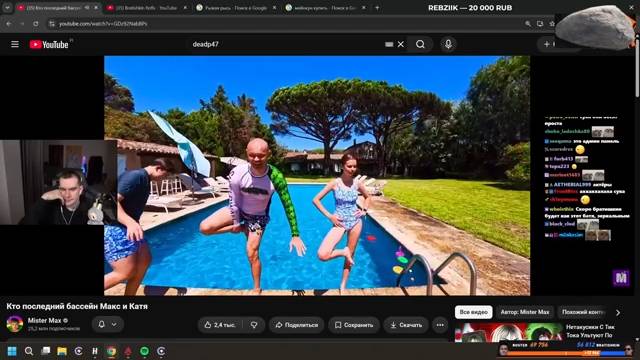Open the tab search dropdown arrow
Screen dimensions: 640x360
7,8
